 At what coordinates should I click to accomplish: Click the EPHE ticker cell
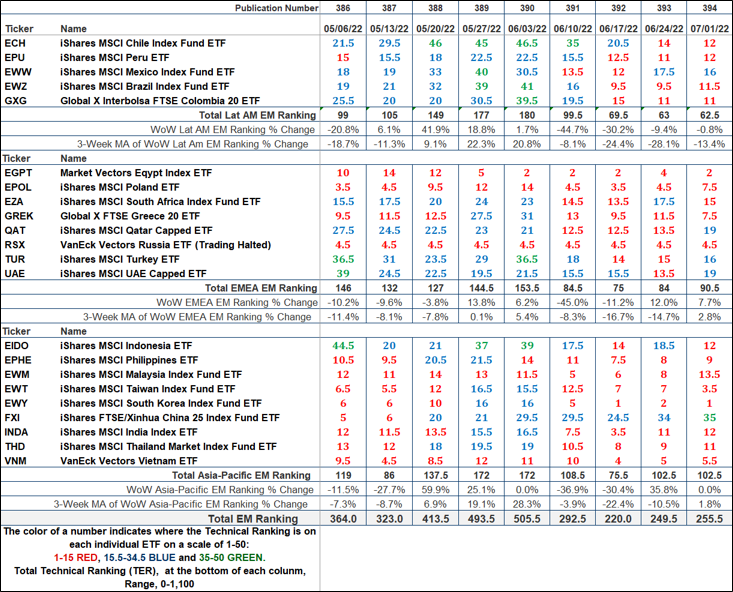click(x=18, y=361)
